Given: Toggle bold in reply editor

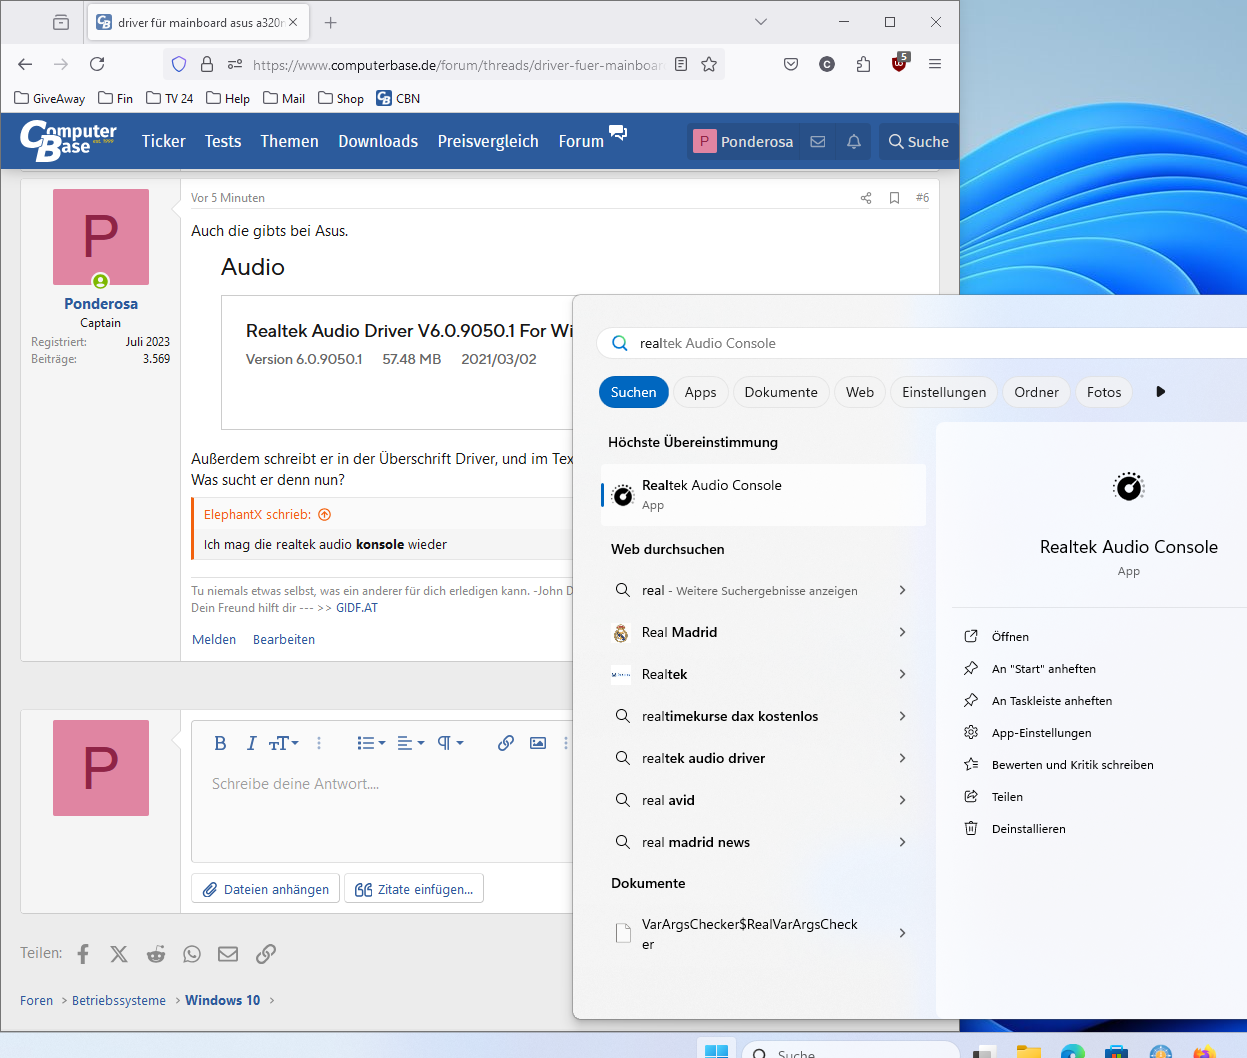Looking at the screenshot, I should tap(220, 743).
